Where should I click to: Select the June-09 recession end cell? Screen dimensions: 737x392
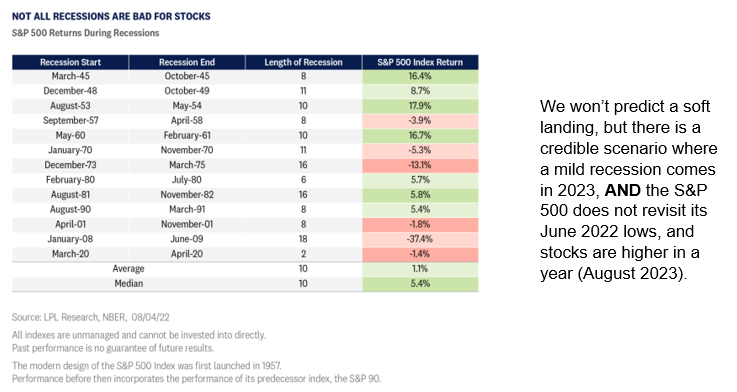(x=187, y=239)
